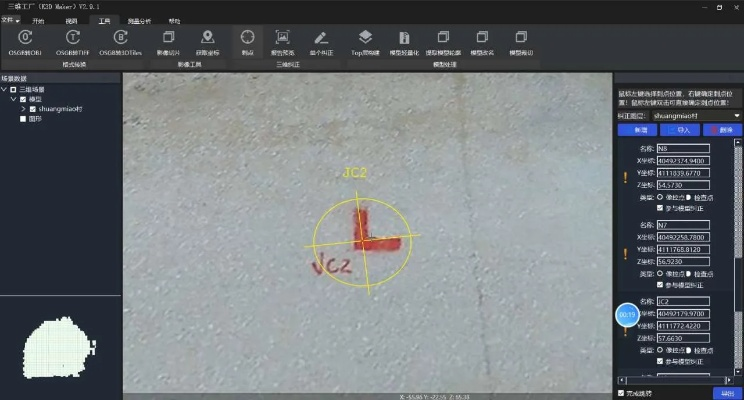Activate the 刺点 crosshair tool
Screen dimensions: 744x400
click(247, 39)
